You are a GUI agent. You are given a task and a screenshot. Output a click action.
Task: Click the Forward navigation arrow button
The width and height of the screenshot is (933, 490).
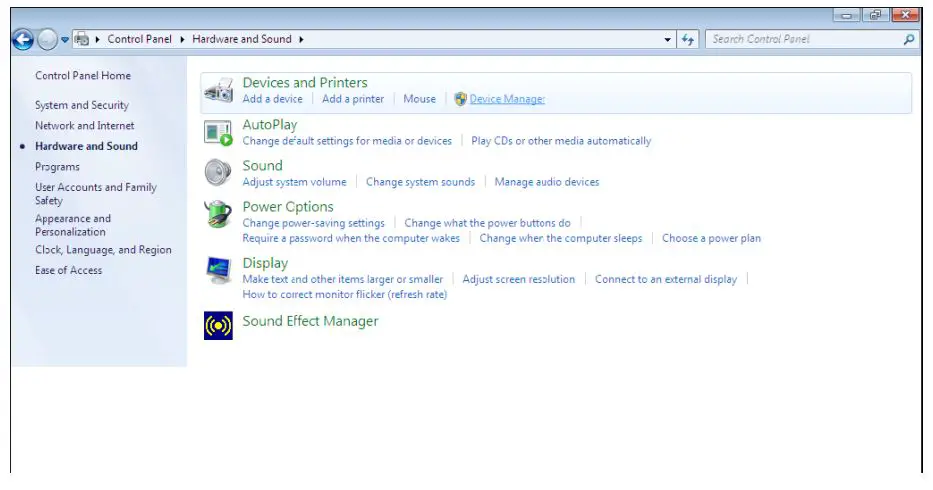pos(47,40)
